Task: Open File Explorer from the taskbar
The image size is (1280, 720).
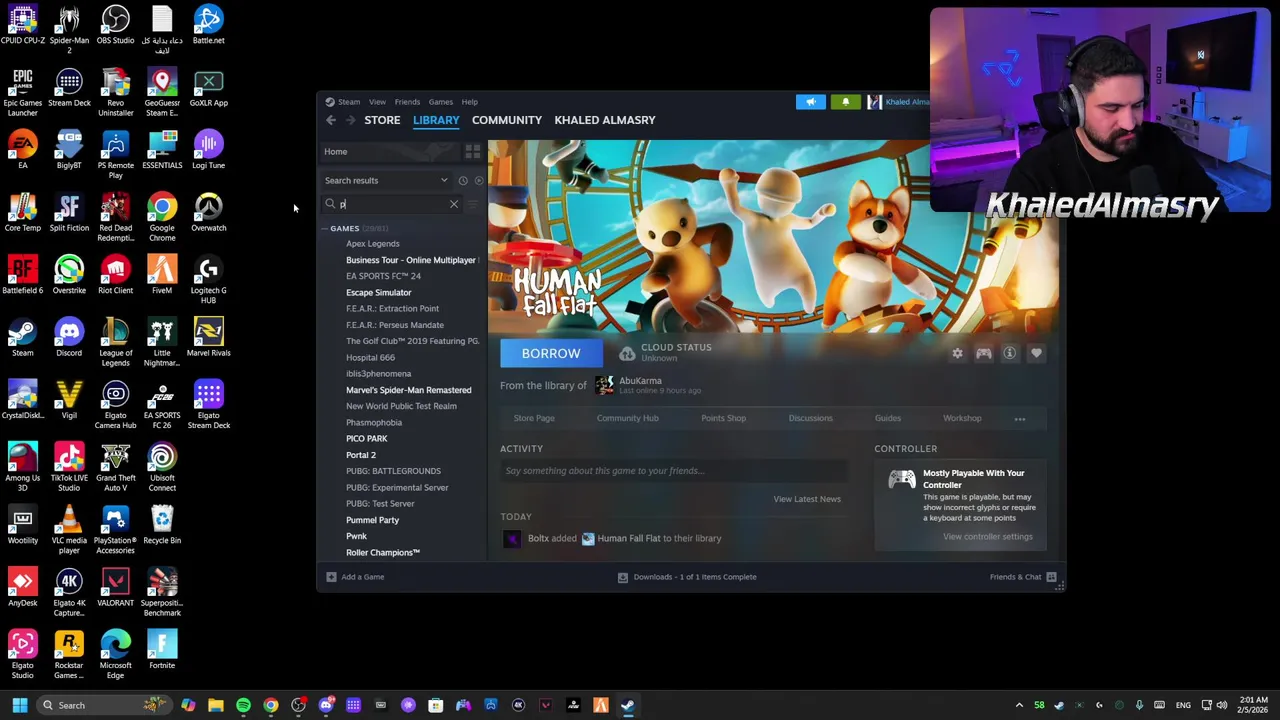Action: [x=215, y=705]
